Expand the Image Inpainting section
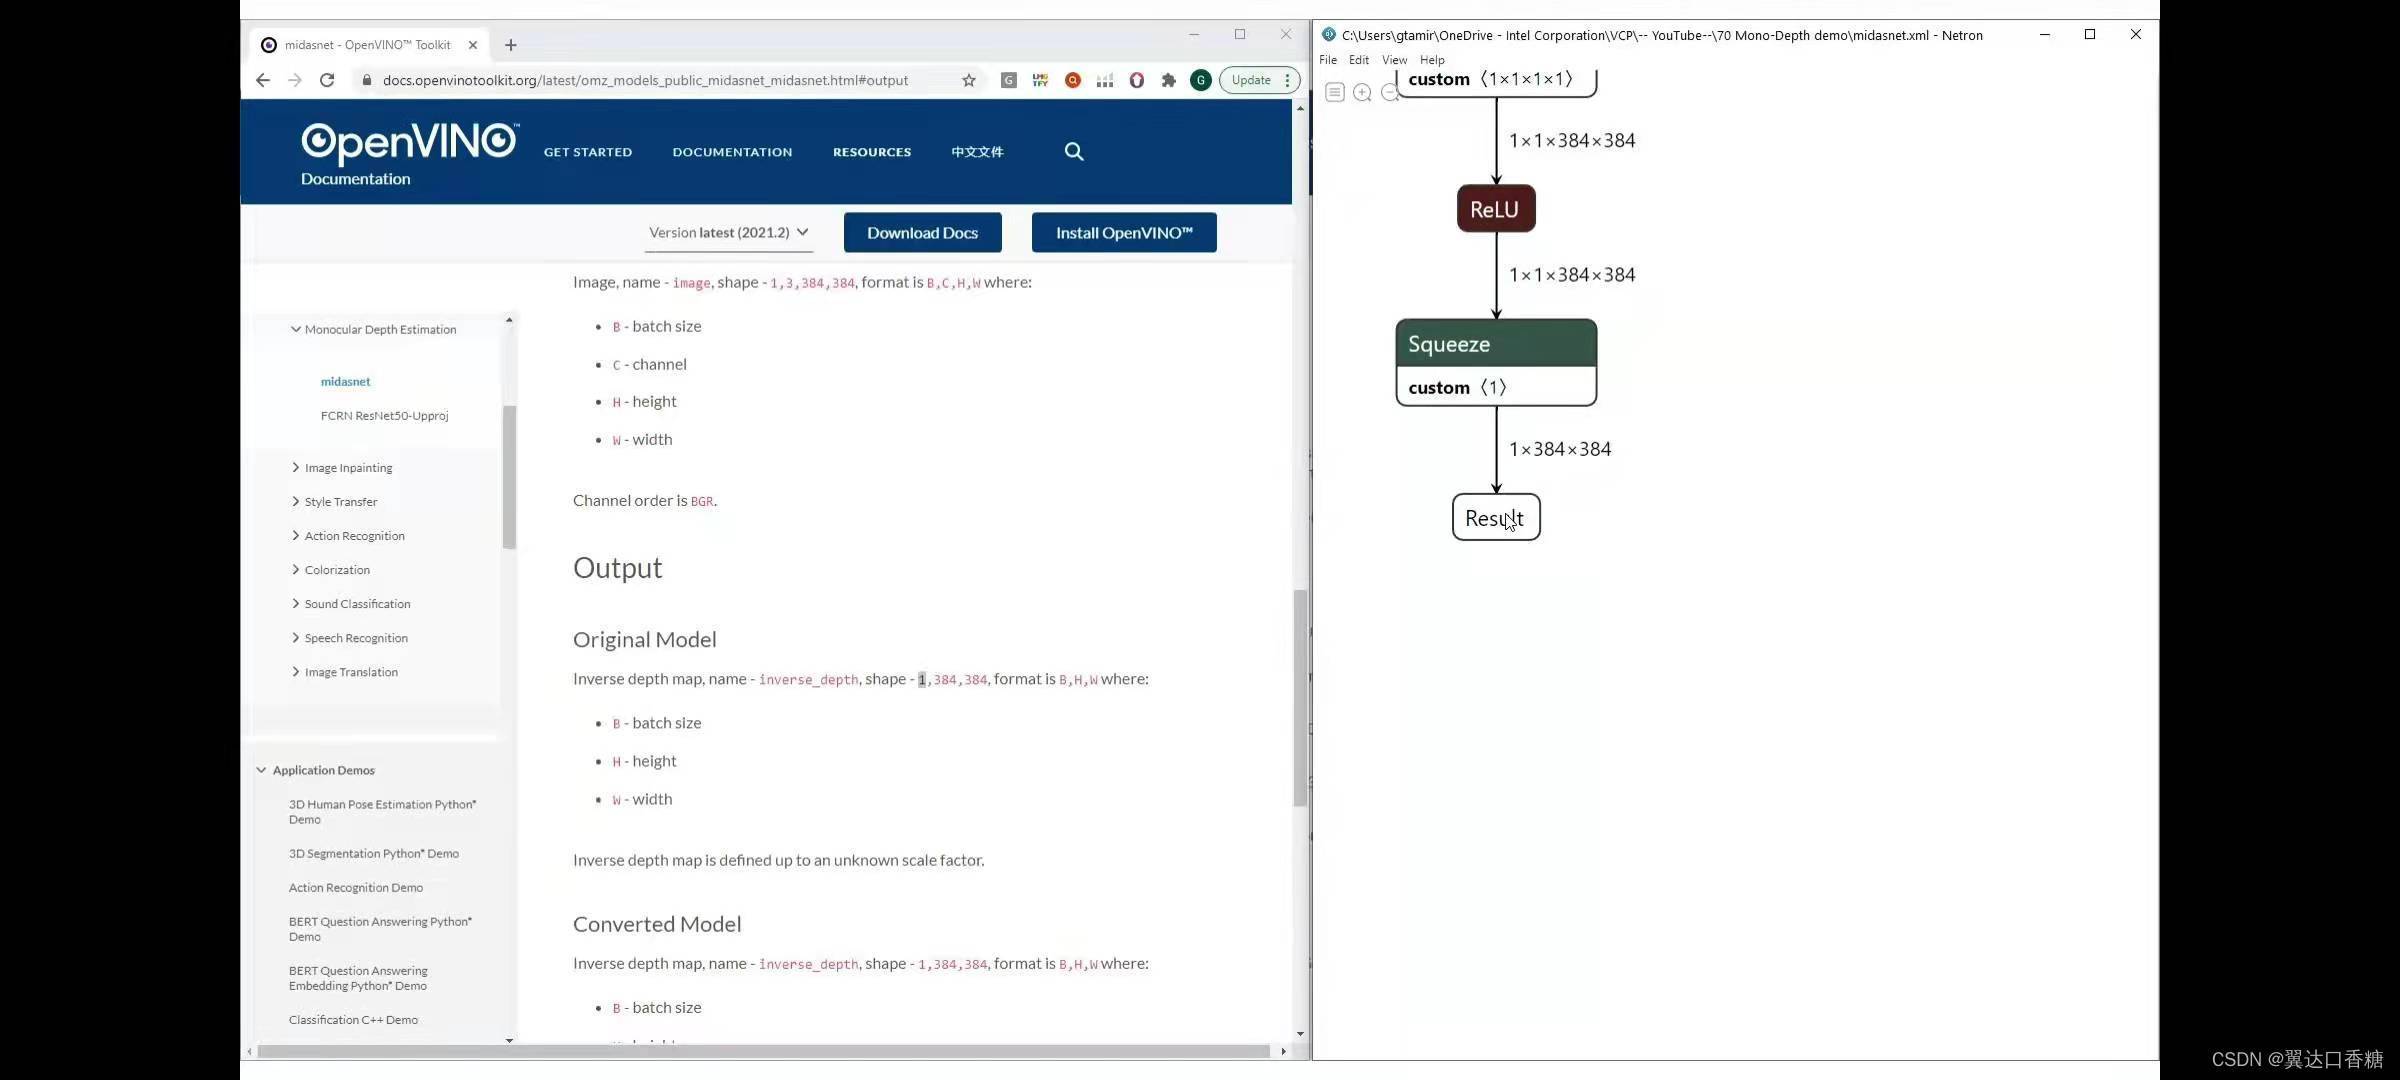The width and height of the screenshot is (2400, 1080). [295, 467]
